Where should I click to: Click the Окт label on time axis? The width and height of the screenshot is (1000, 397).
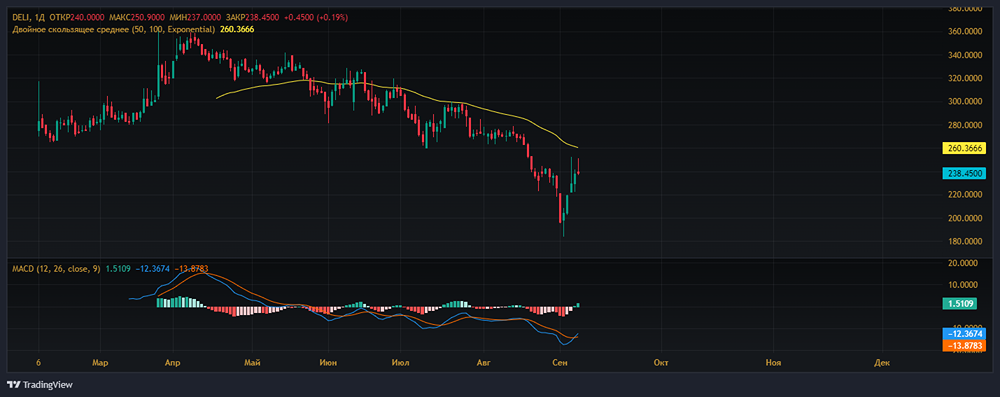point(661,363)
